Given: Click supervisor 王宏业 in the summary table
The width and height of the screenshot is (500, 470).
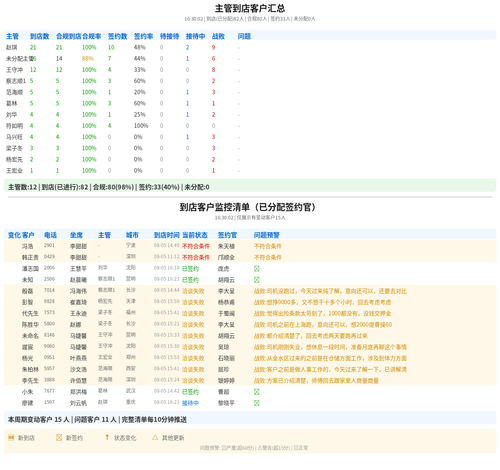Looking at the screenshot, I should (14, 171).
